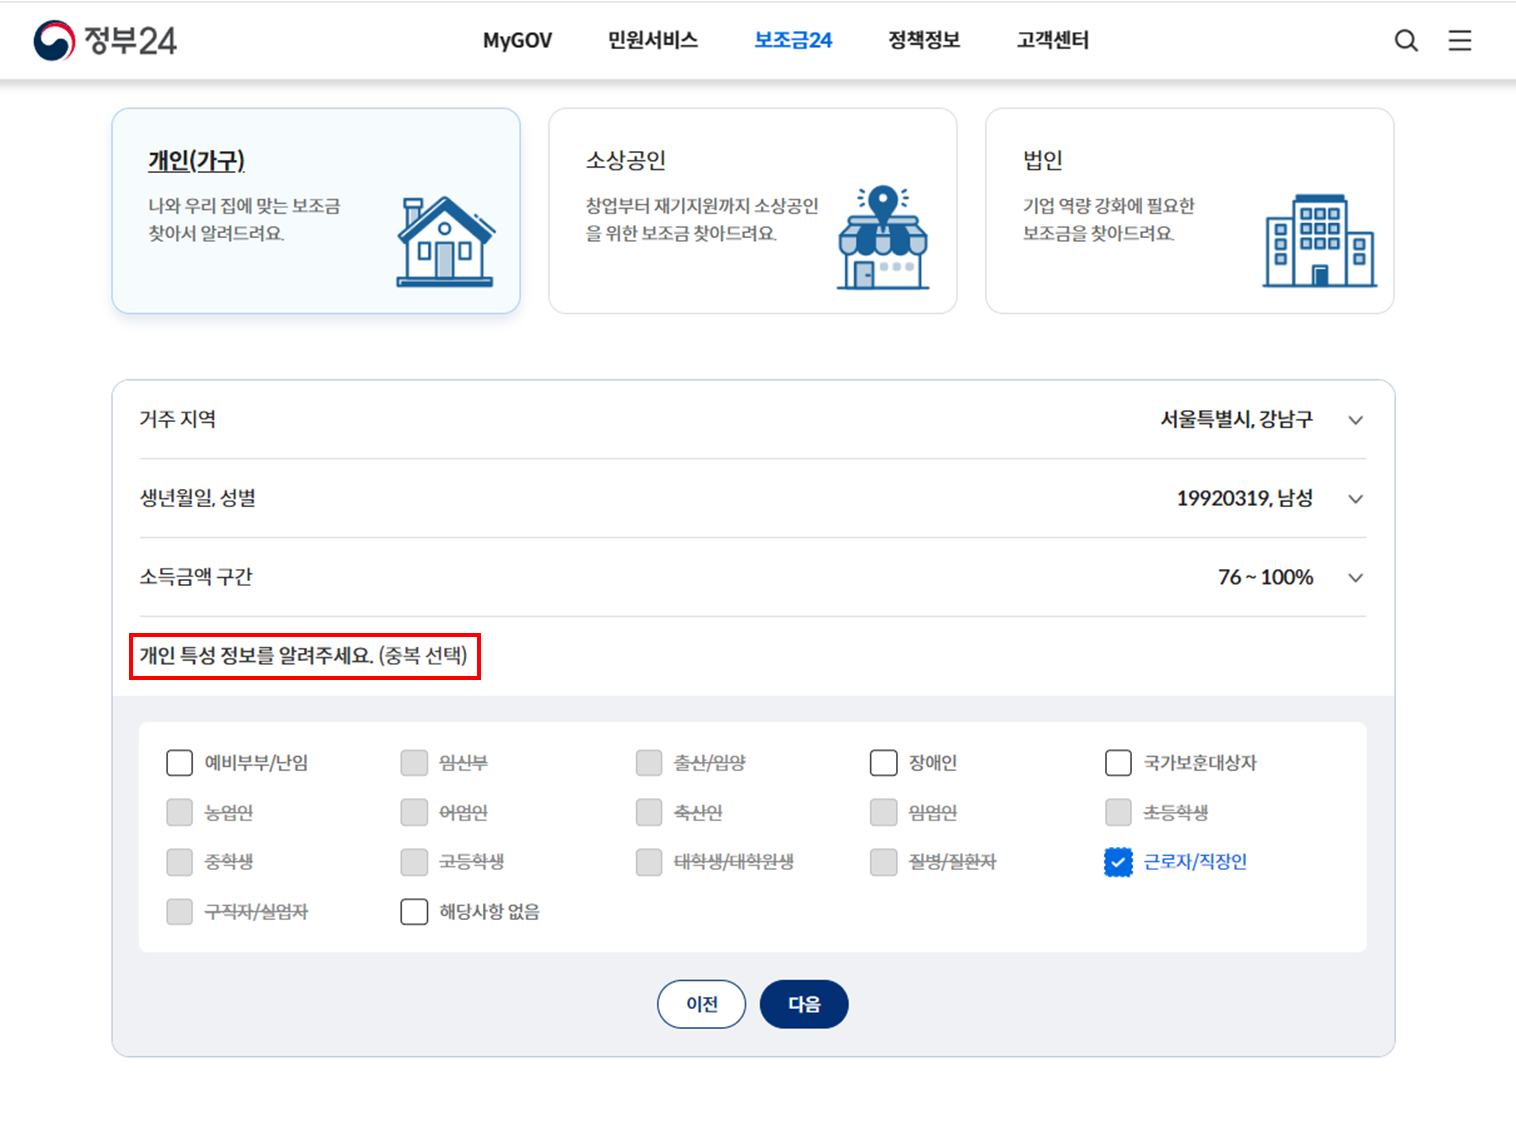Check the 예비부부/난임 checkbox

[179, 762]
